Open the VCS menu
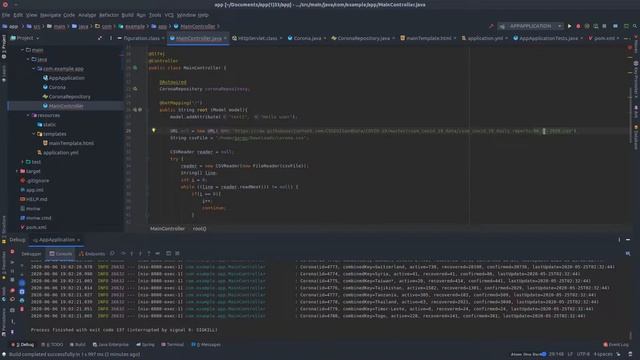The image size is (640, 360). [169, 15]
